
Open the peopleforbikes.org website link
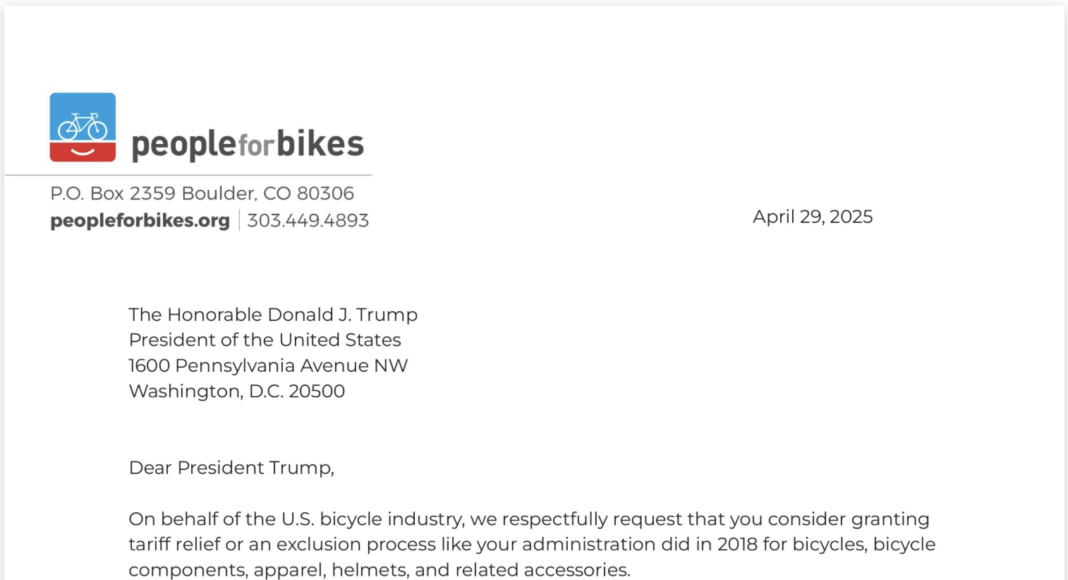click(140, 220)
